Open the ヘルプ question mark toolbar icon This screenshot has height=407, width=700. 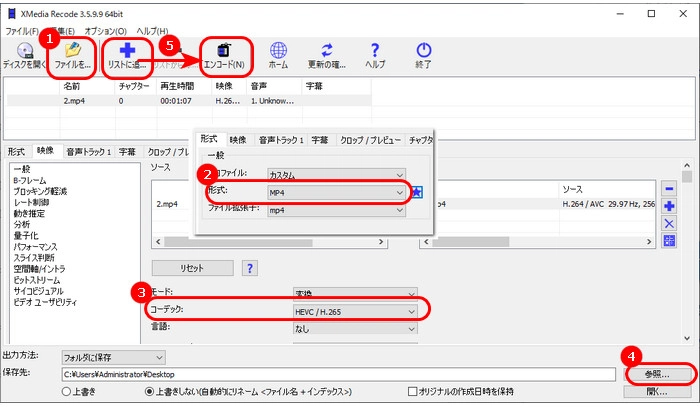point(375,50)
